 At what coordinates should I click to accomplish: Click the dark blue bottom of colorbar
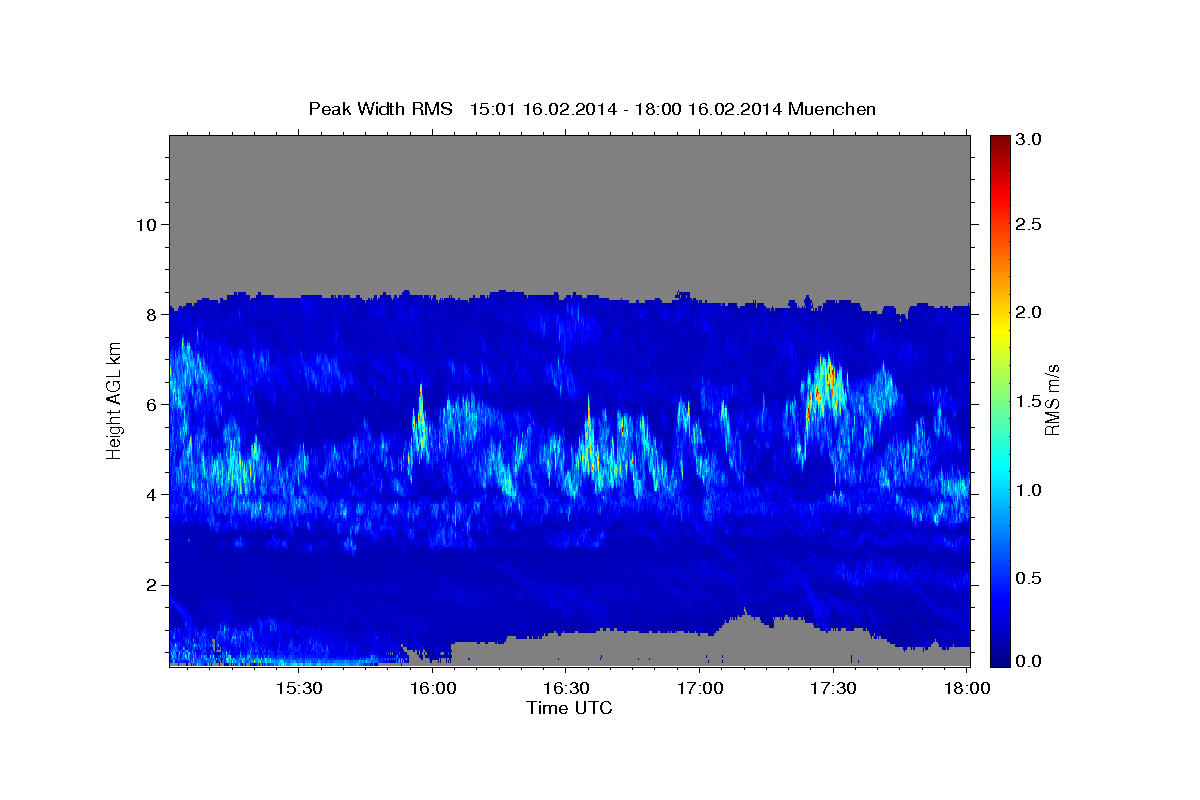pos(999,659)
